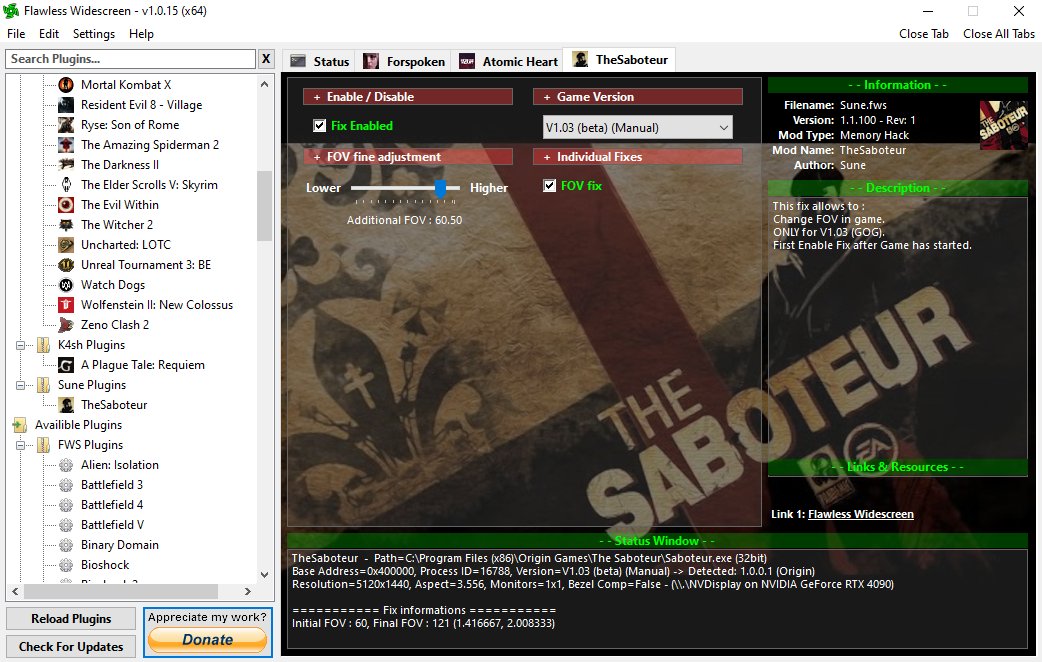Open the Settings menu
Screen dimensions: 1042x662
pos(94,34)
